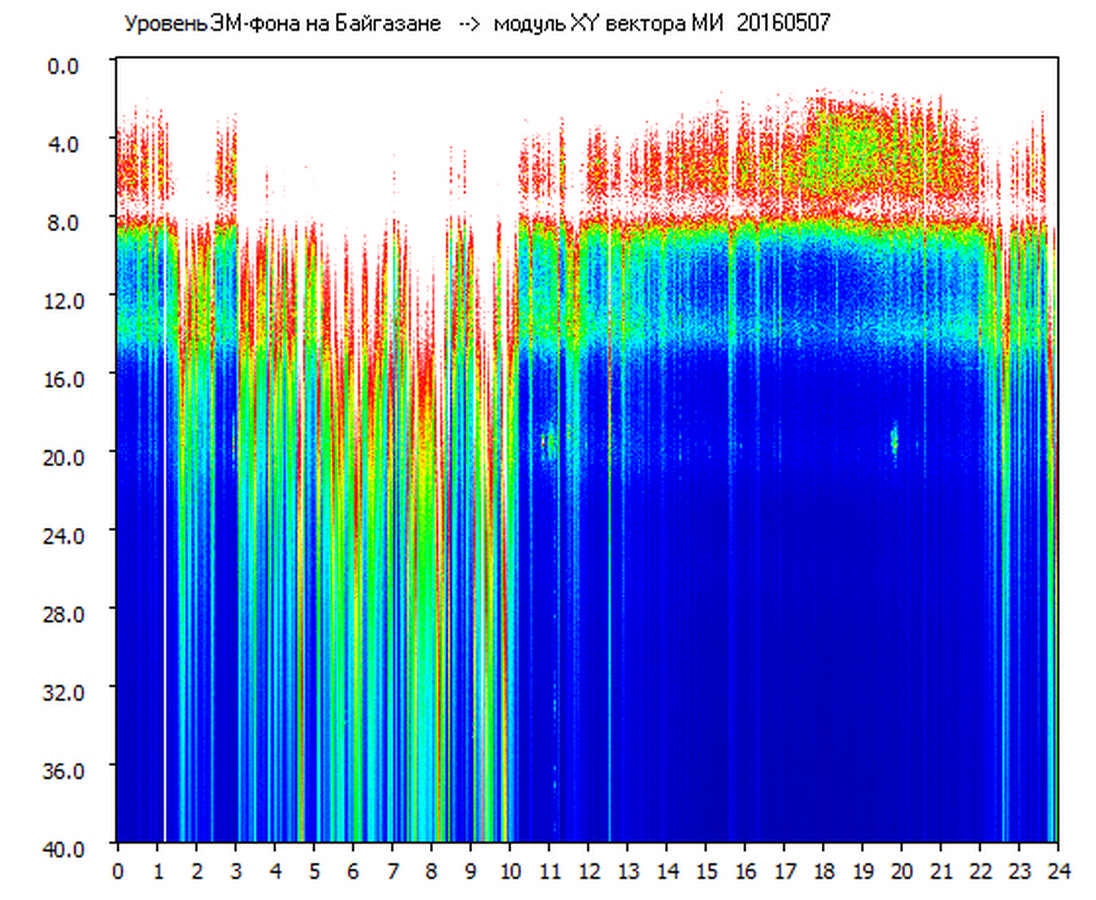
Task: Click the small green spot near hour 11
Action: 549,441
